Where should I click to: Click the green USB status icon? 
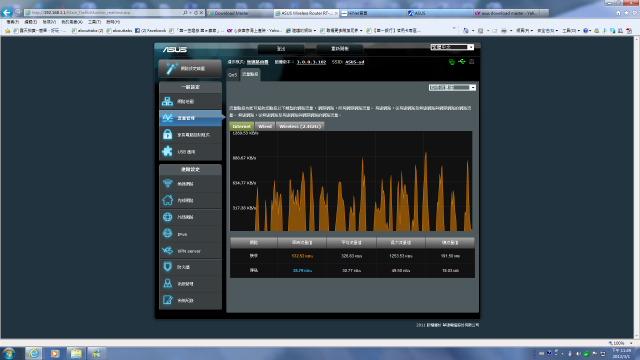[462, 62]
